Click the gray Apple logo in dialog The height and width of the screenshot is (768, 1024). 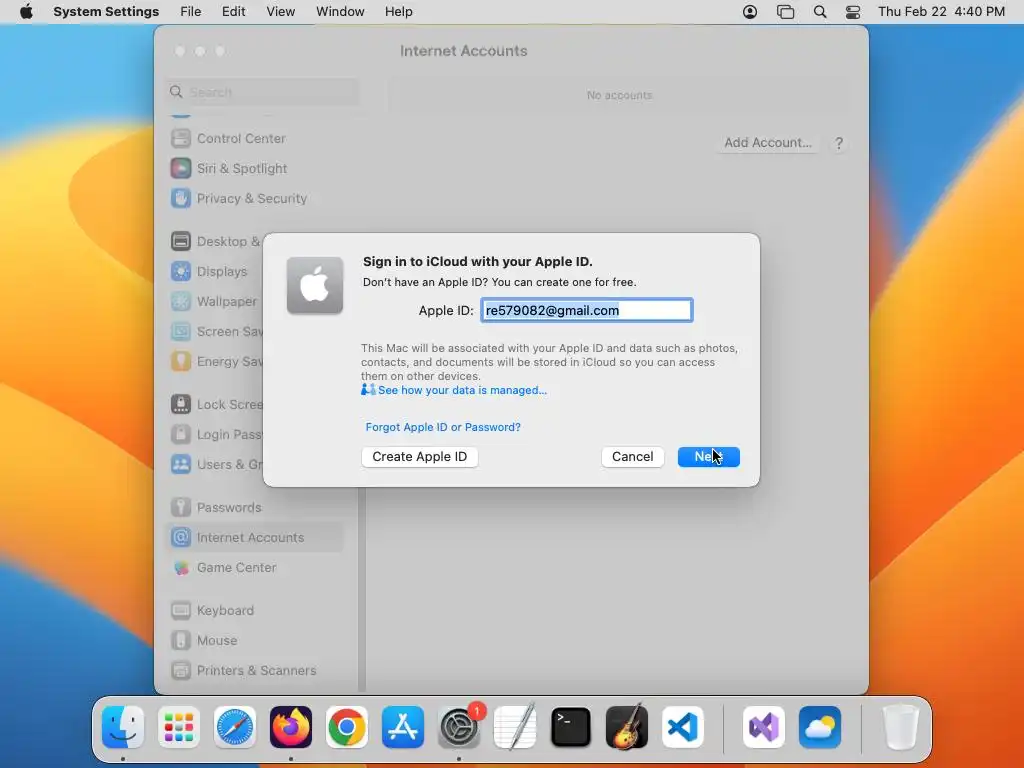pyautogui.click(x=315, y=285)
